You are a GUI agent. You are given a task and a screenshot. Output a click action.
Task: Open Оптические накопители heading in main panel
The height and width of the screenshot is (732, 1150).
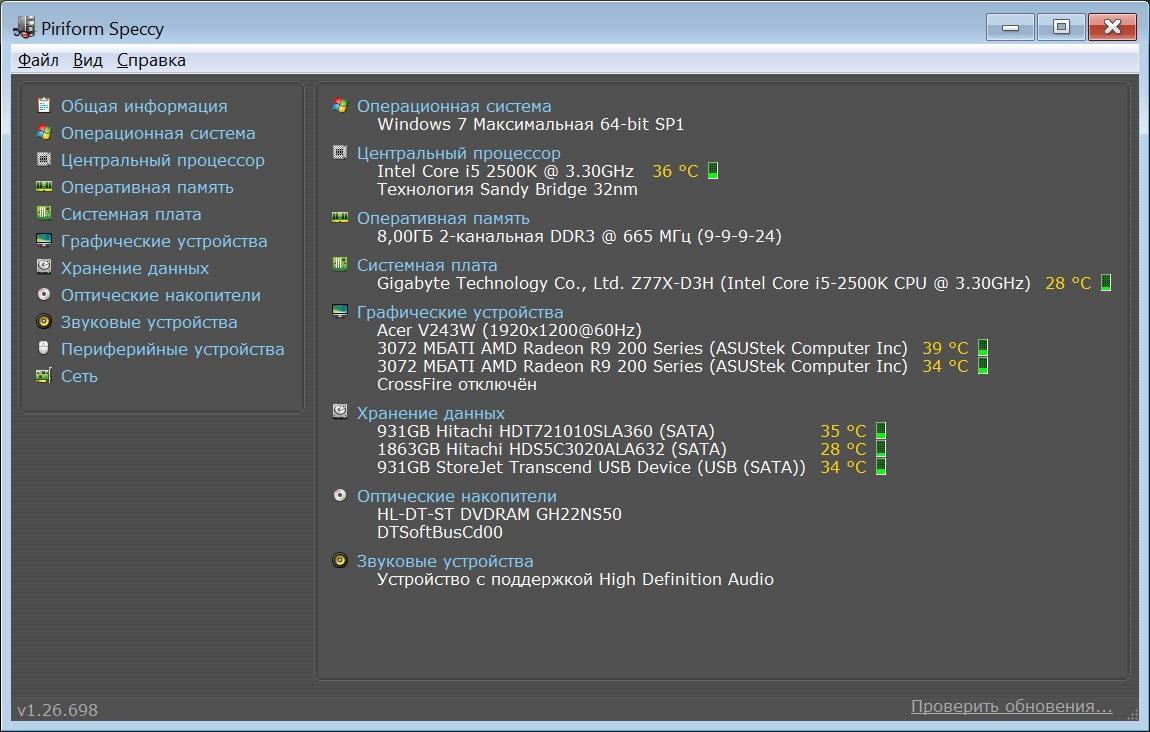coord(457,496)
